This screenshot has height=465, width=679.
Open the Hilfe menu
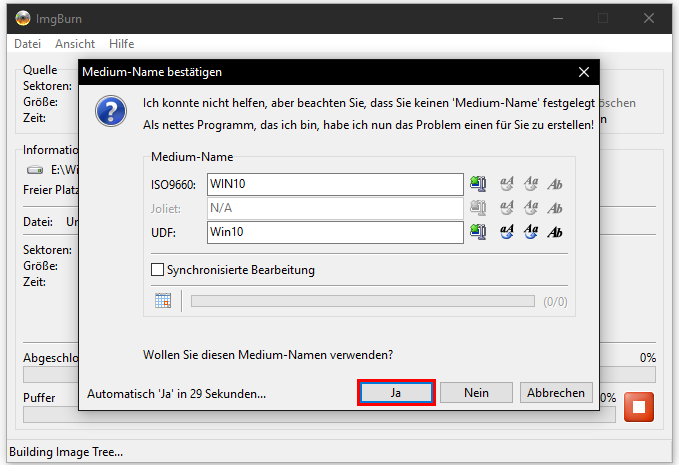pyautogui.click(x=122, y=44)
